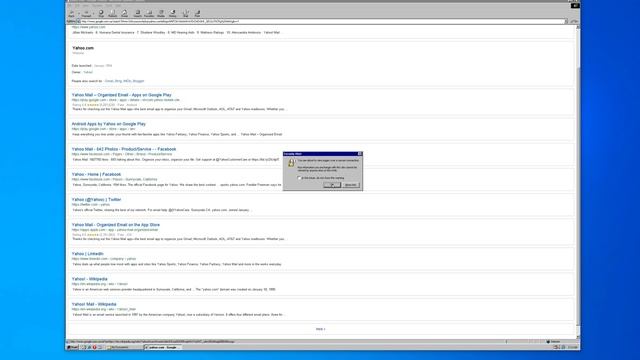The height and width of the screenshot is (360, 640).
Task: Open 'Yahoo - Home | Facebook' result
Action: (96, 174)
